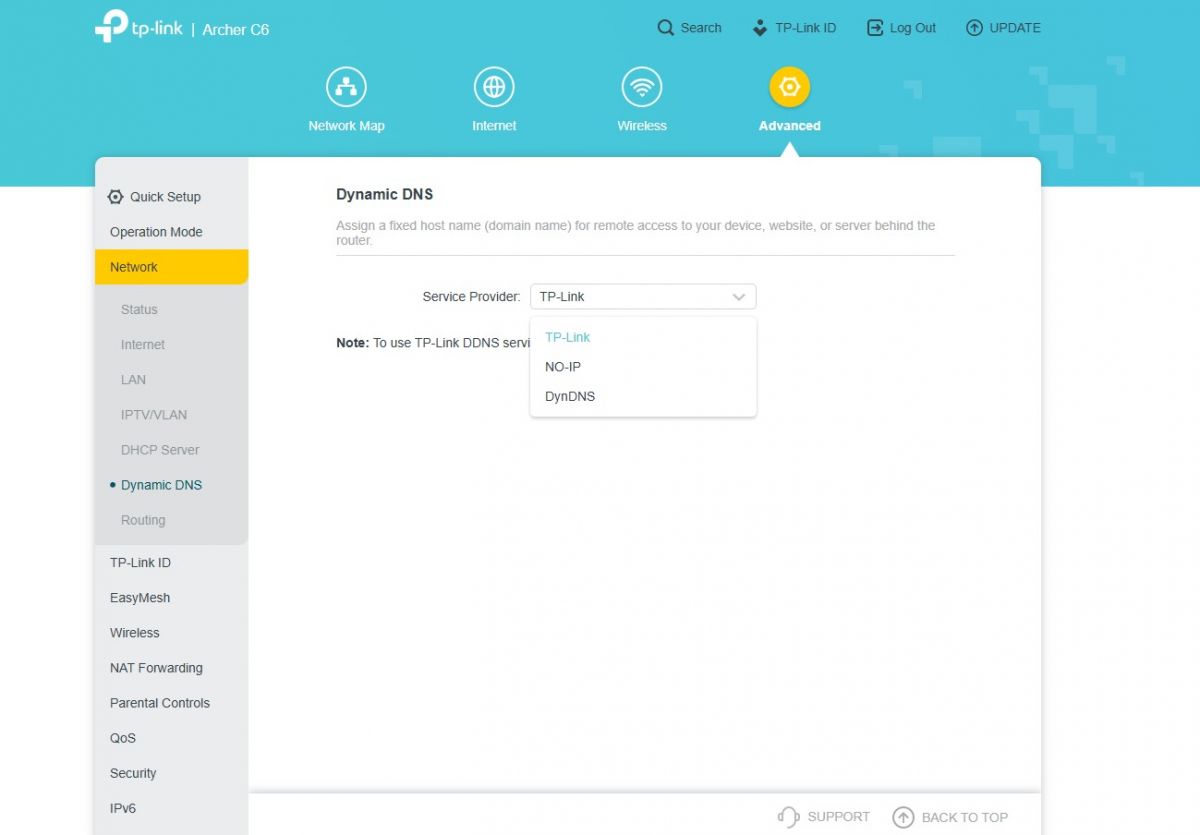Viewport: 1200px width, 835px height.
Task: Click the Archer C6 model text
Action: pyautogui.click(x=236, y=30)
